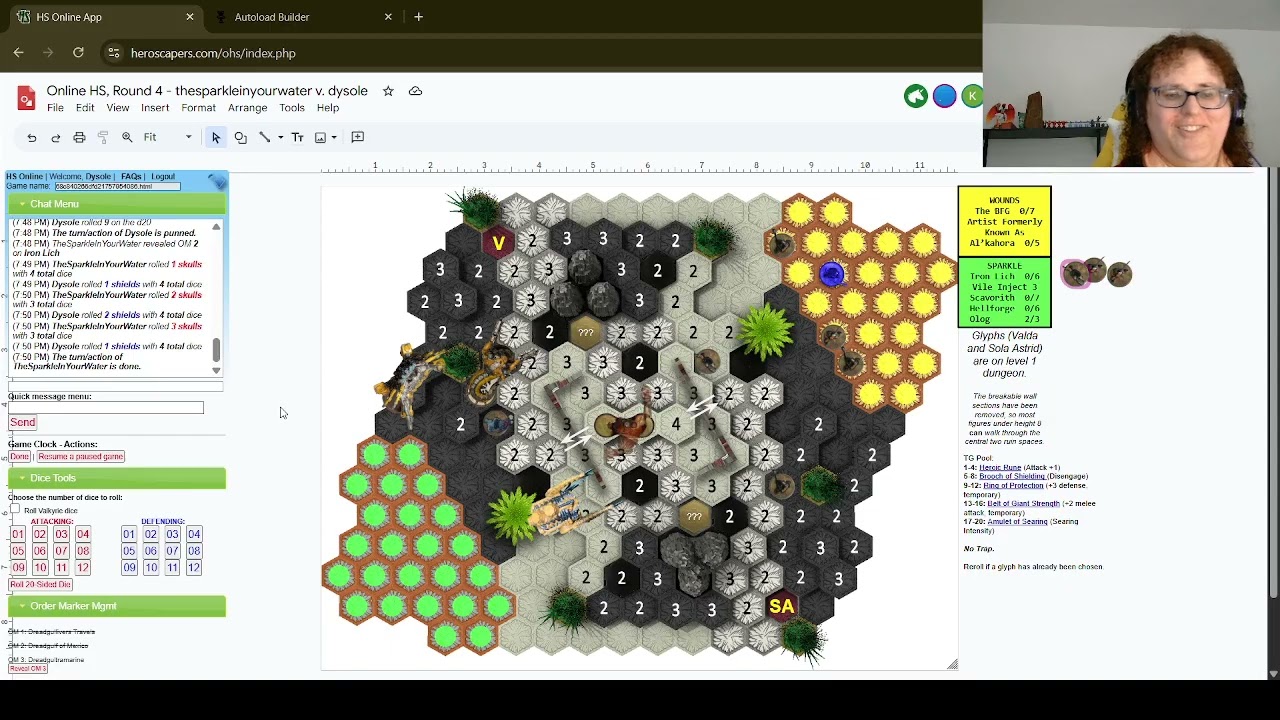Collapse the Order Marker Mgmt section
This screenshot has height=720, width=1280.
(117, 606)
